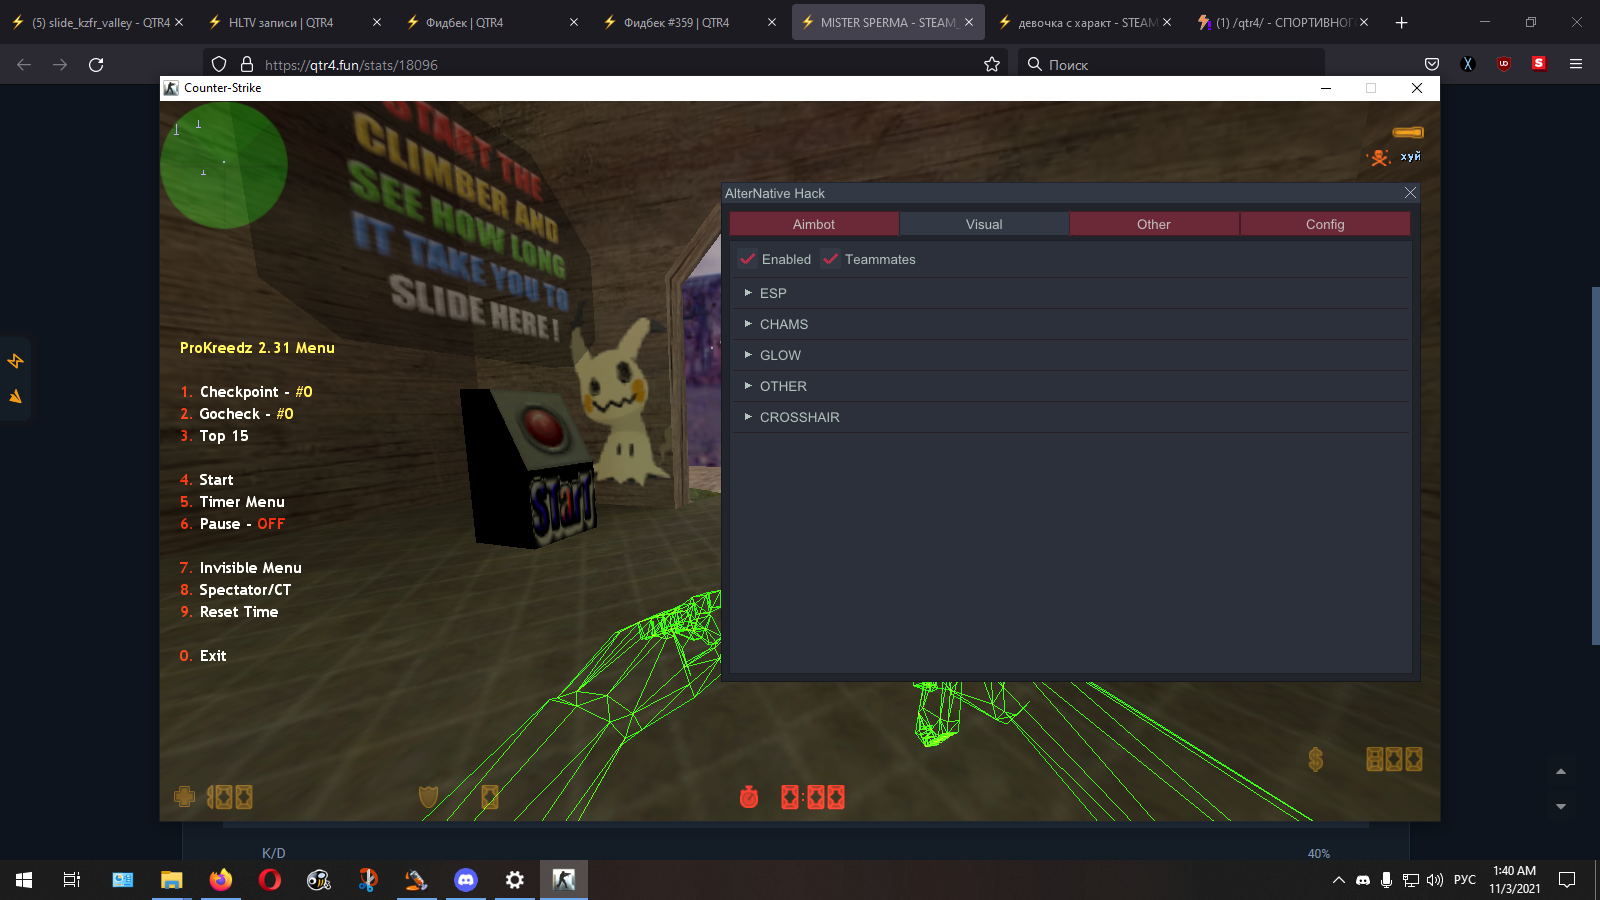This screenshot has width=1600, height=900.
Task: Bookmark page with the star icon
Action: pyautogui.click(x=992, y=64)
